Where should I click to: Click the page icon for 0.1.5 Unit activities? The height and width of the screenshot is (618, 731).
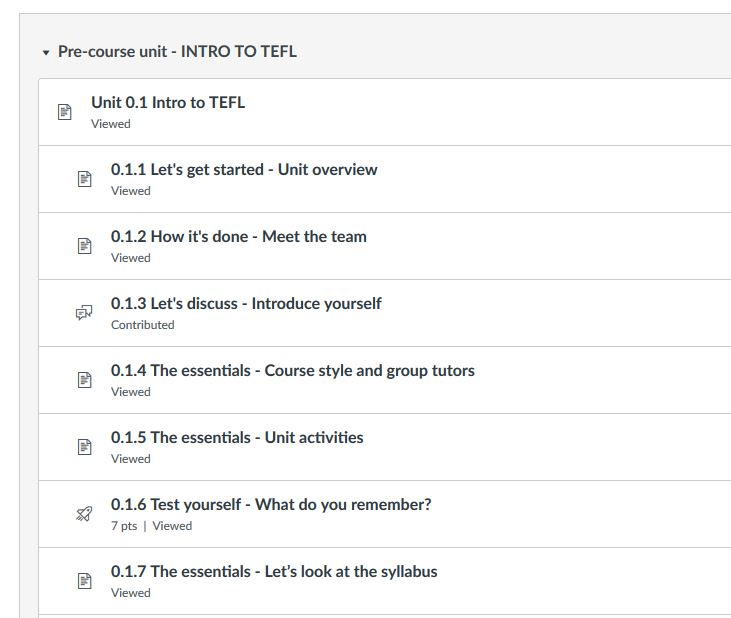point(84,447)
